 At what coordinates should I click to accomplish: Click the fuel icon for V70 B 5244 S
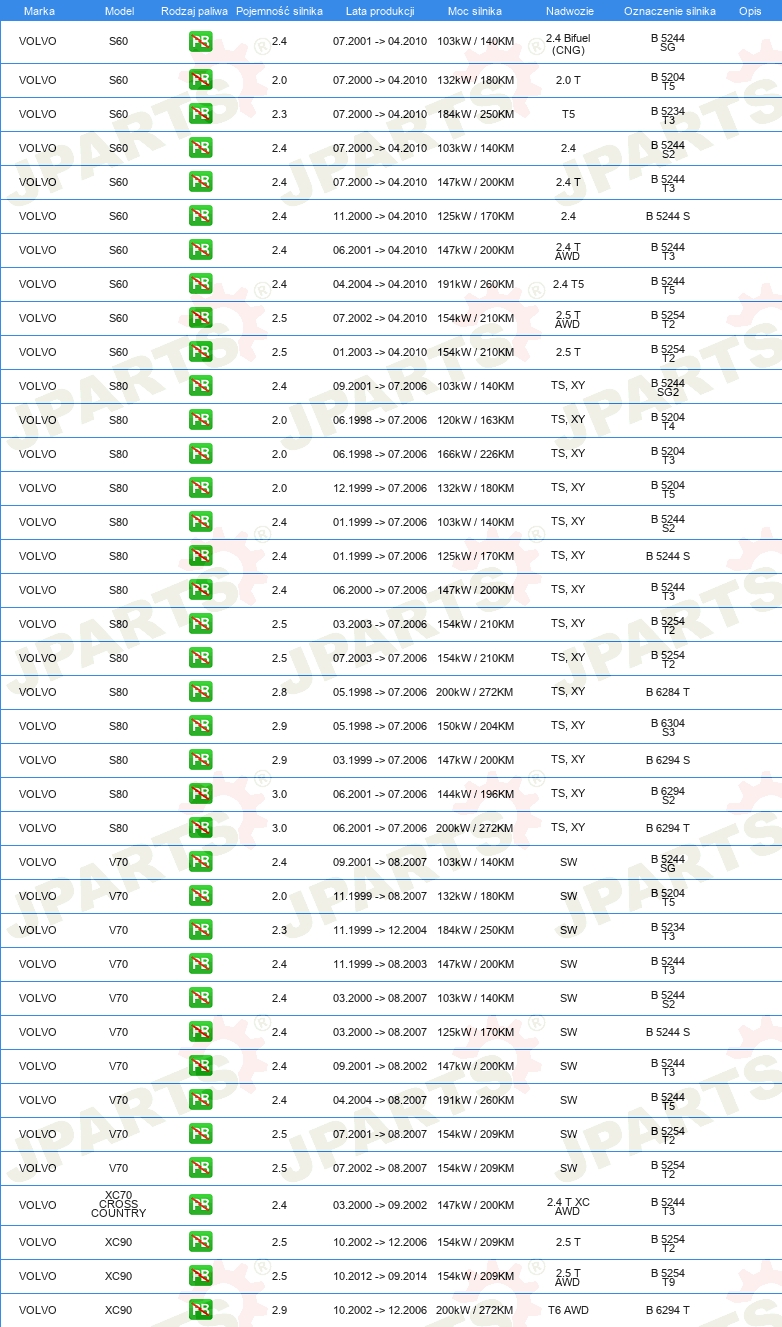(200, 1032)
